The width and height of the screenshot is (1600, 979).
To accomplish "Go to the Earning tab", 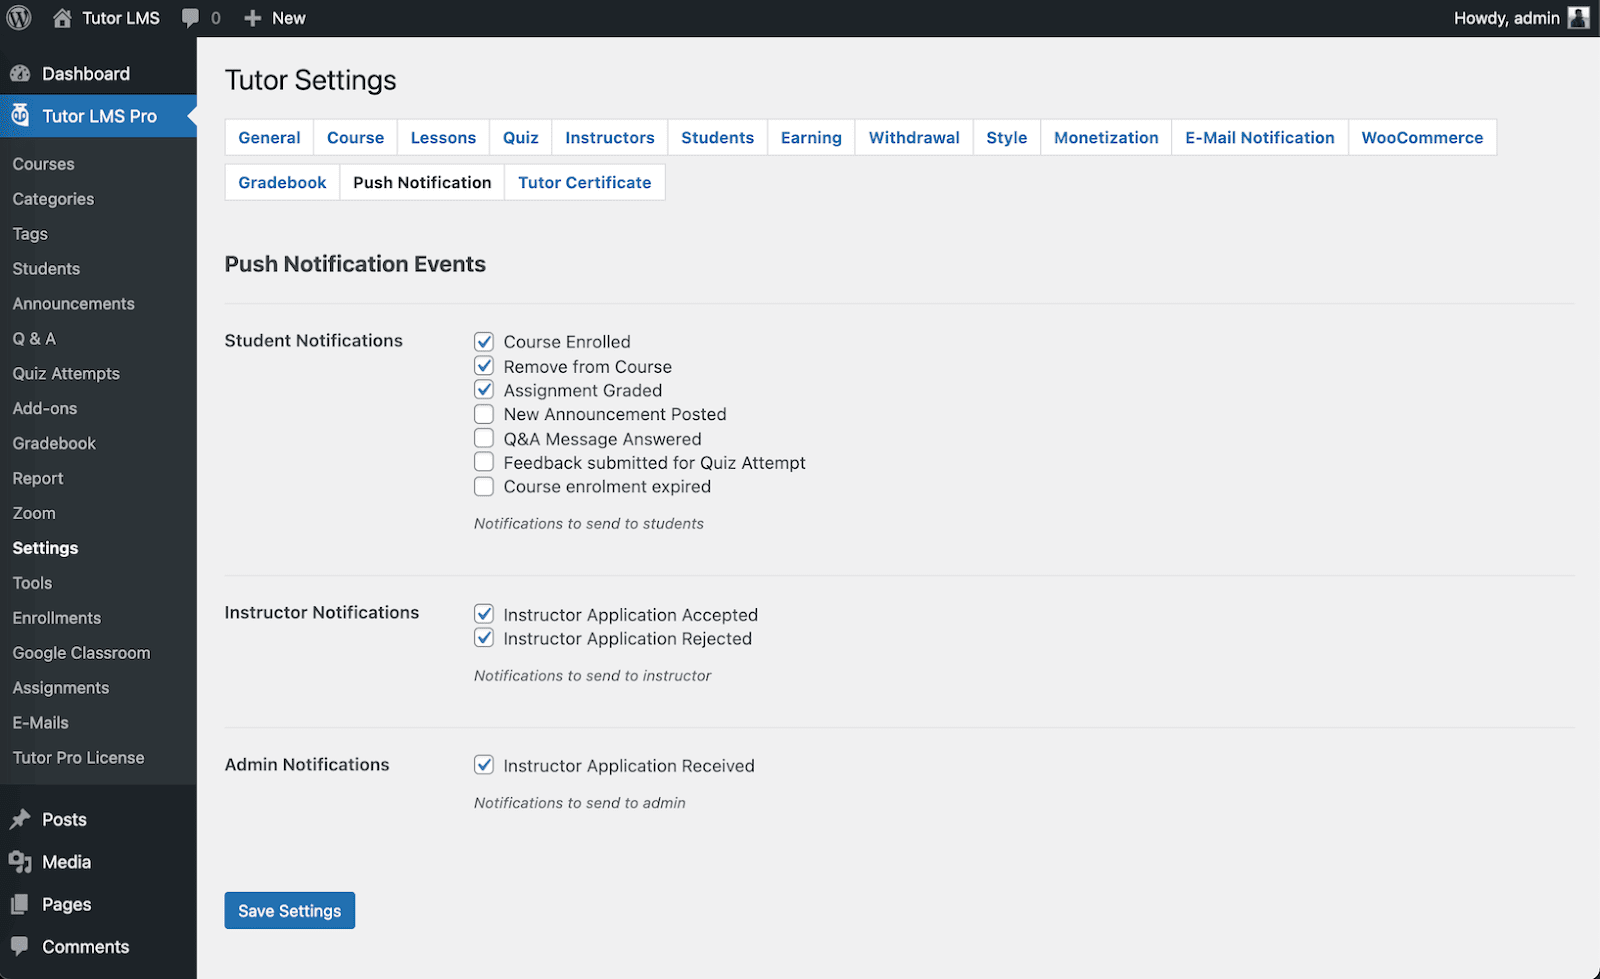I will click(x=811, y=137).
